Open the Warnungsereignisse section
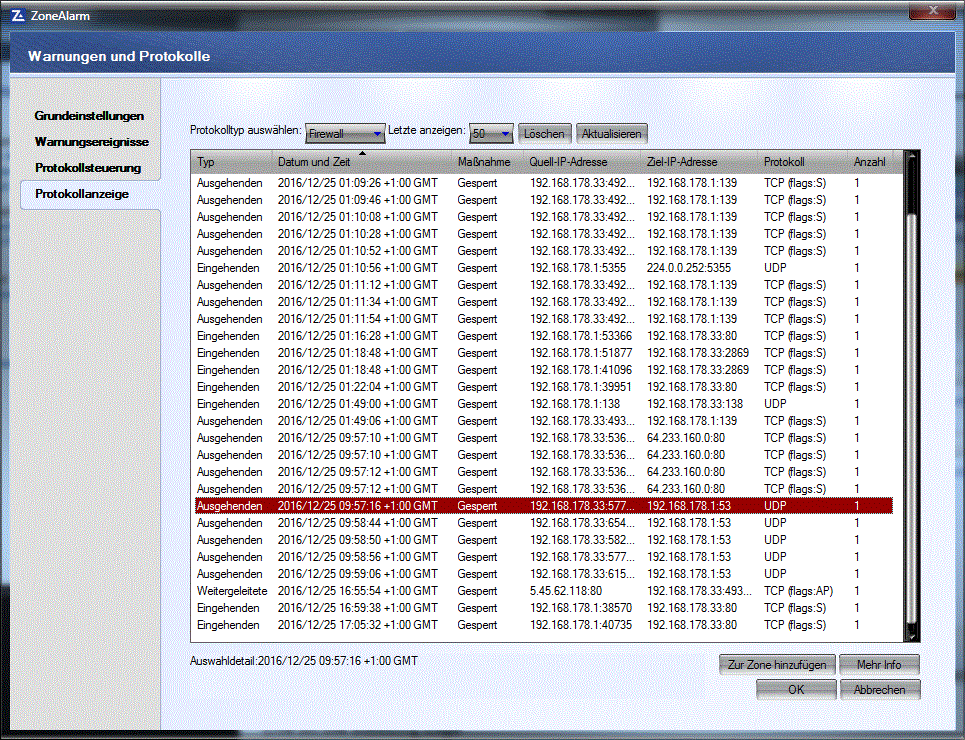 click(x=92, y=142)
